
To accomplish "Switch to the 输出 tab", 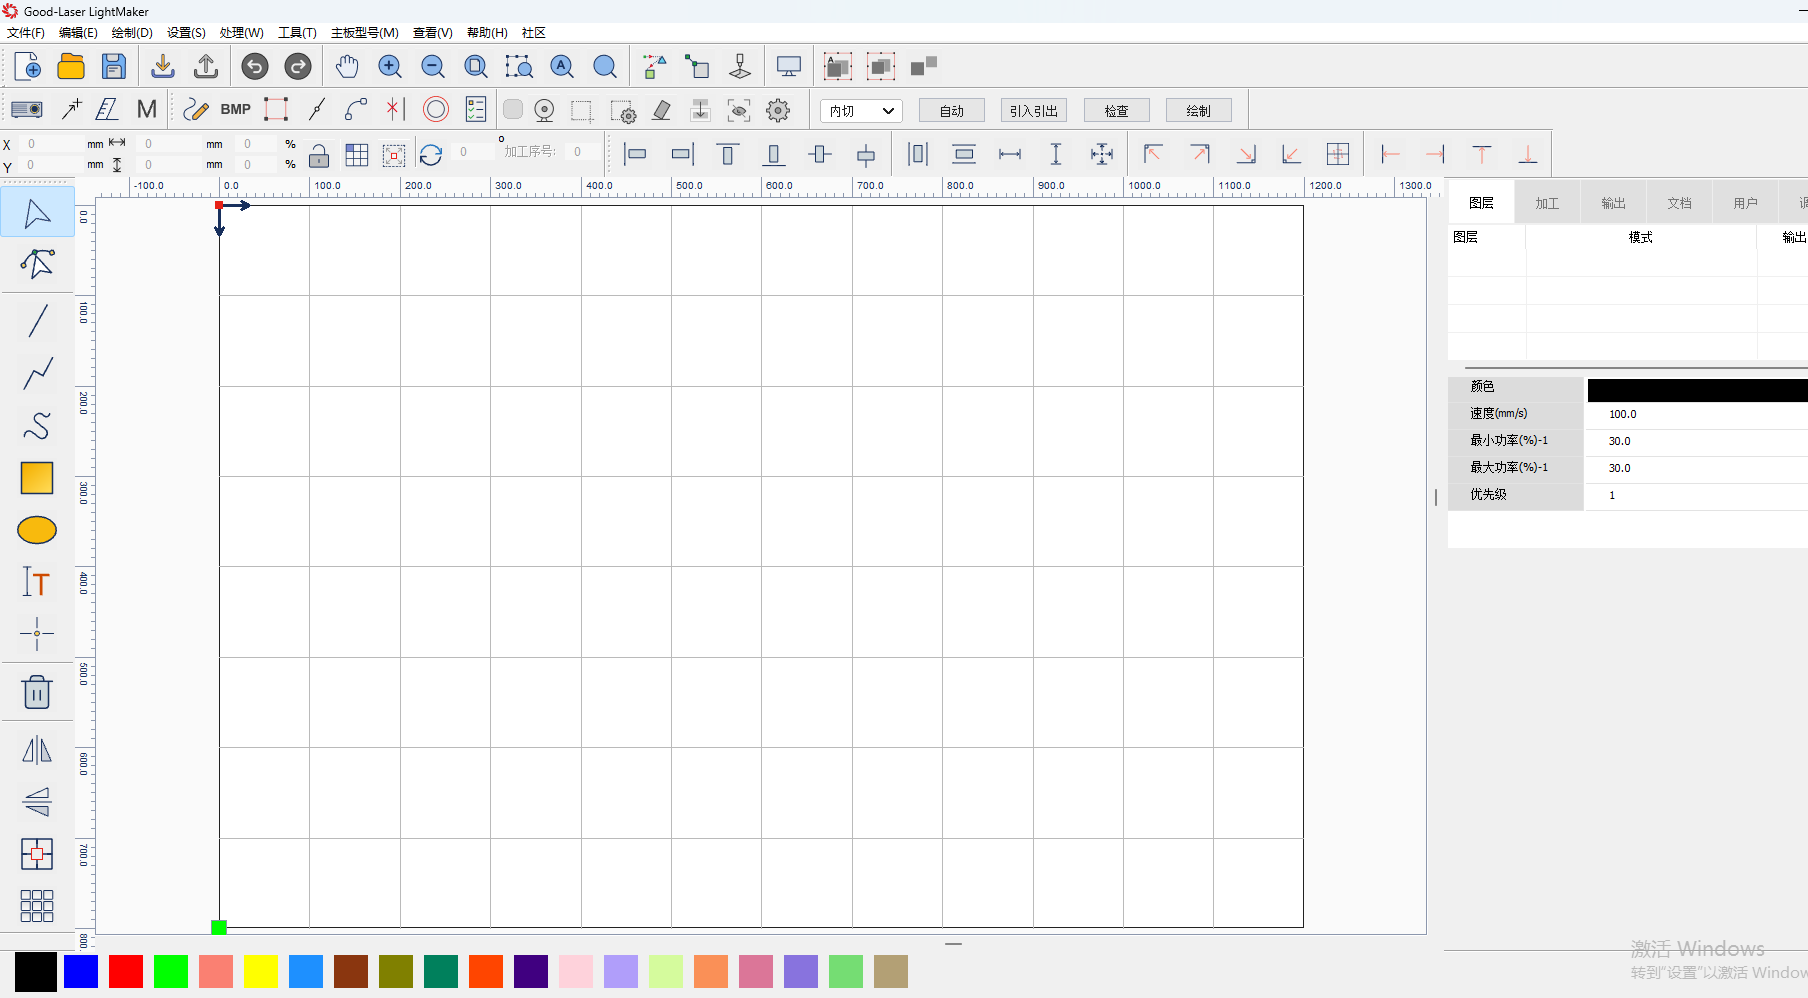I will (x=1613, y=203).
